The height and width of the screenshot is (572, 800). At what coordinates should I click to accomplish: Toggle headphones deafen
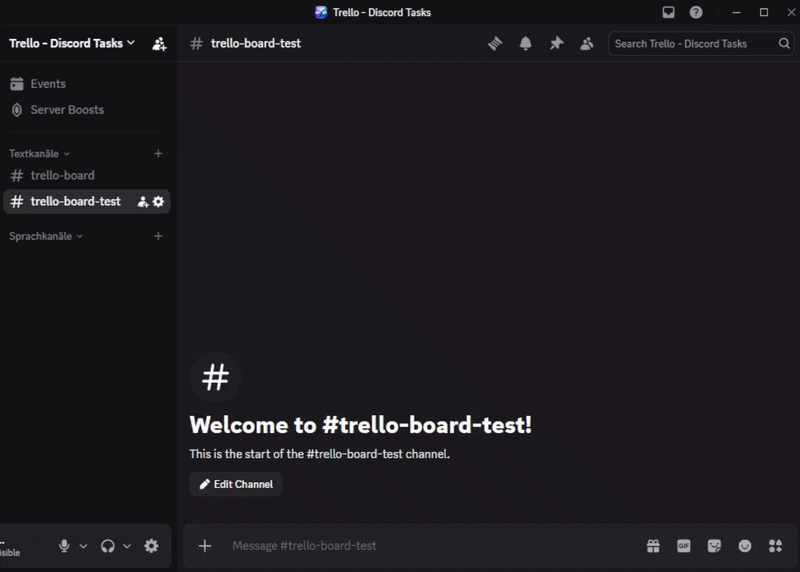click(108, 546)
